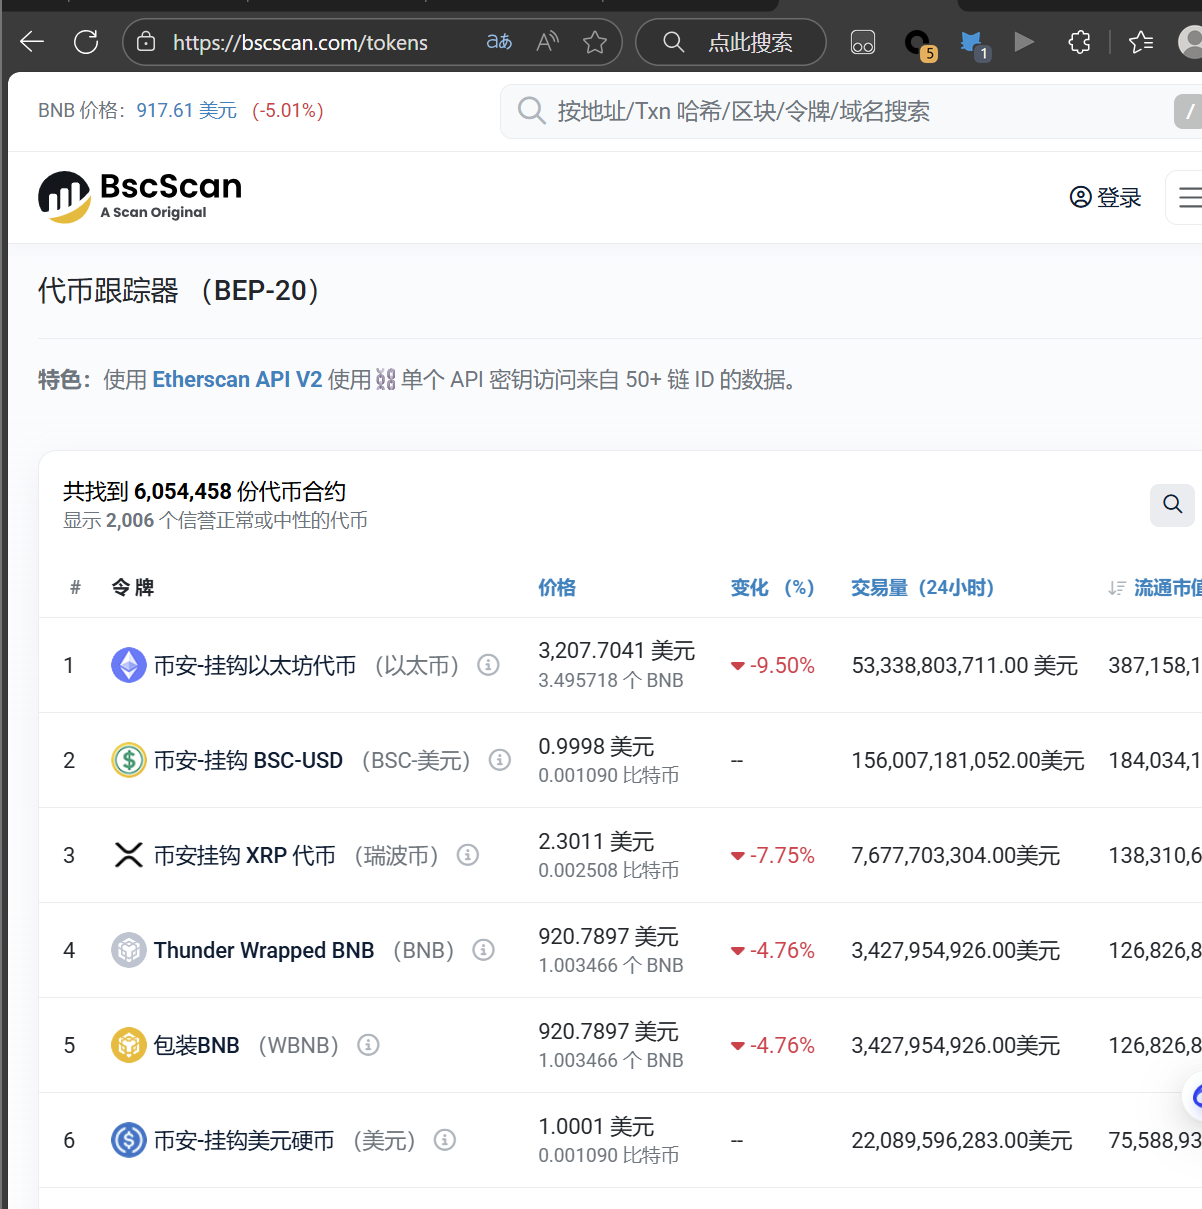Open the hamburger navigation menu
Image resolution: width=1202 pixels, height=1209 pixels.
click(1188, 197)
